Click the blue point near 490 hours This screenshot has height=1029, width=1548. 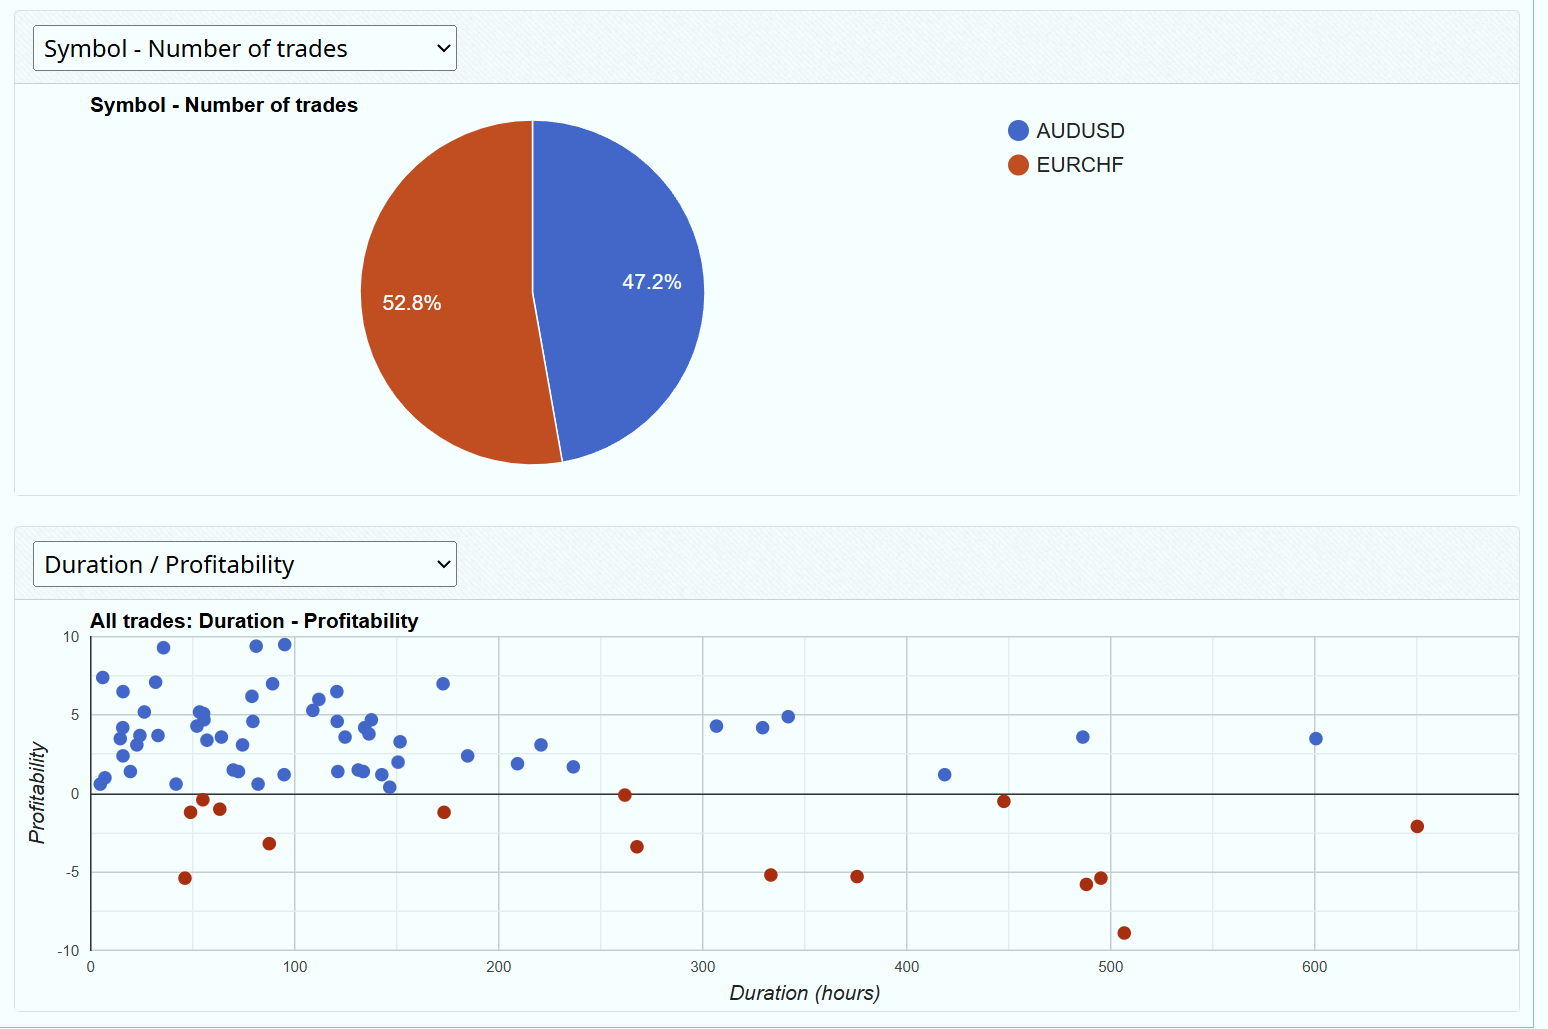(x=1082, y=737)
